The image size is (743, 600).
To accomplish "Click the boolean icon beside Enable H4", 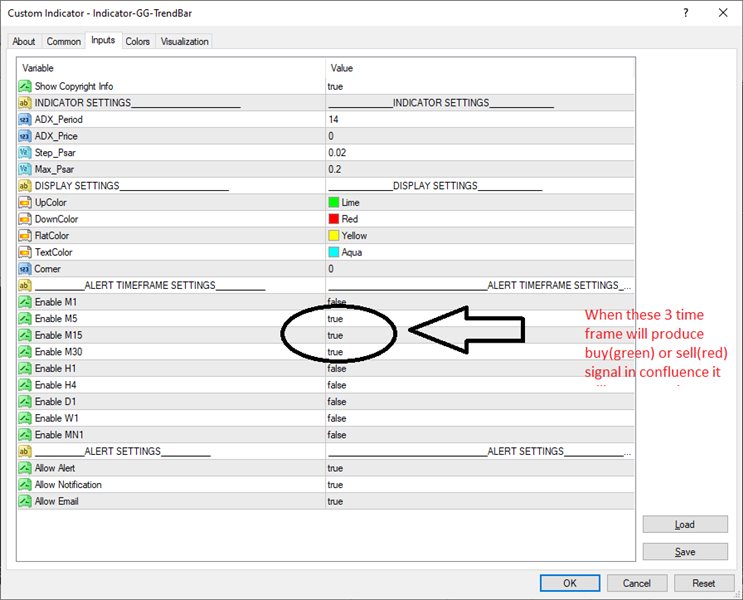I will pos(25,385).
